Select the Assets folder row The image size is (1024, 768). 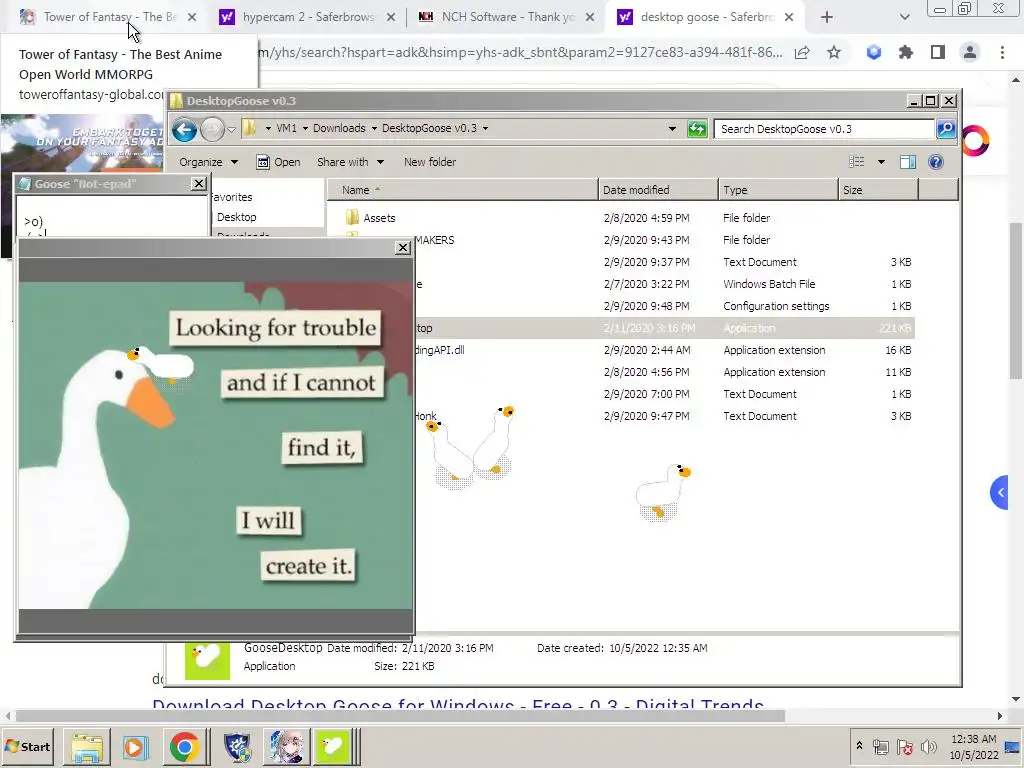626,217
